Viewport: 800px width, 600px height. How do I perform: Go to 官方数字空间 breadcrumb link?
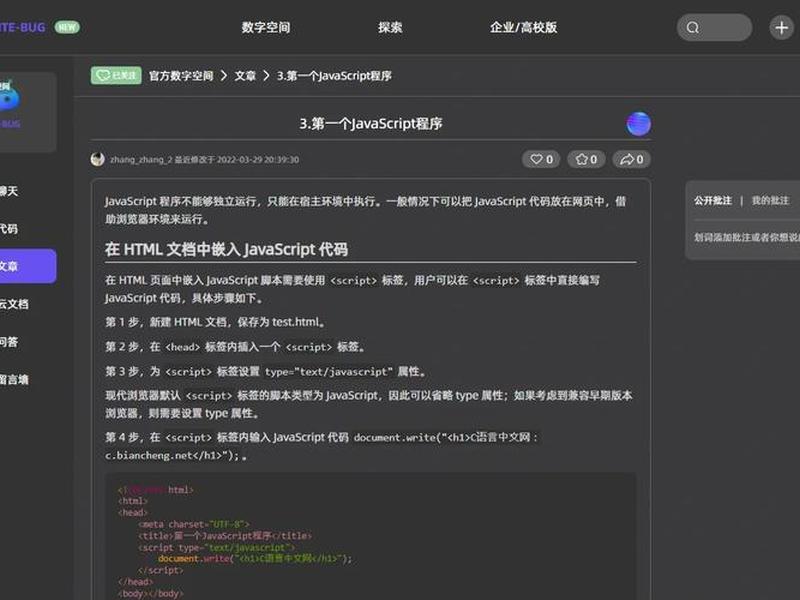[x=181, y=76]
